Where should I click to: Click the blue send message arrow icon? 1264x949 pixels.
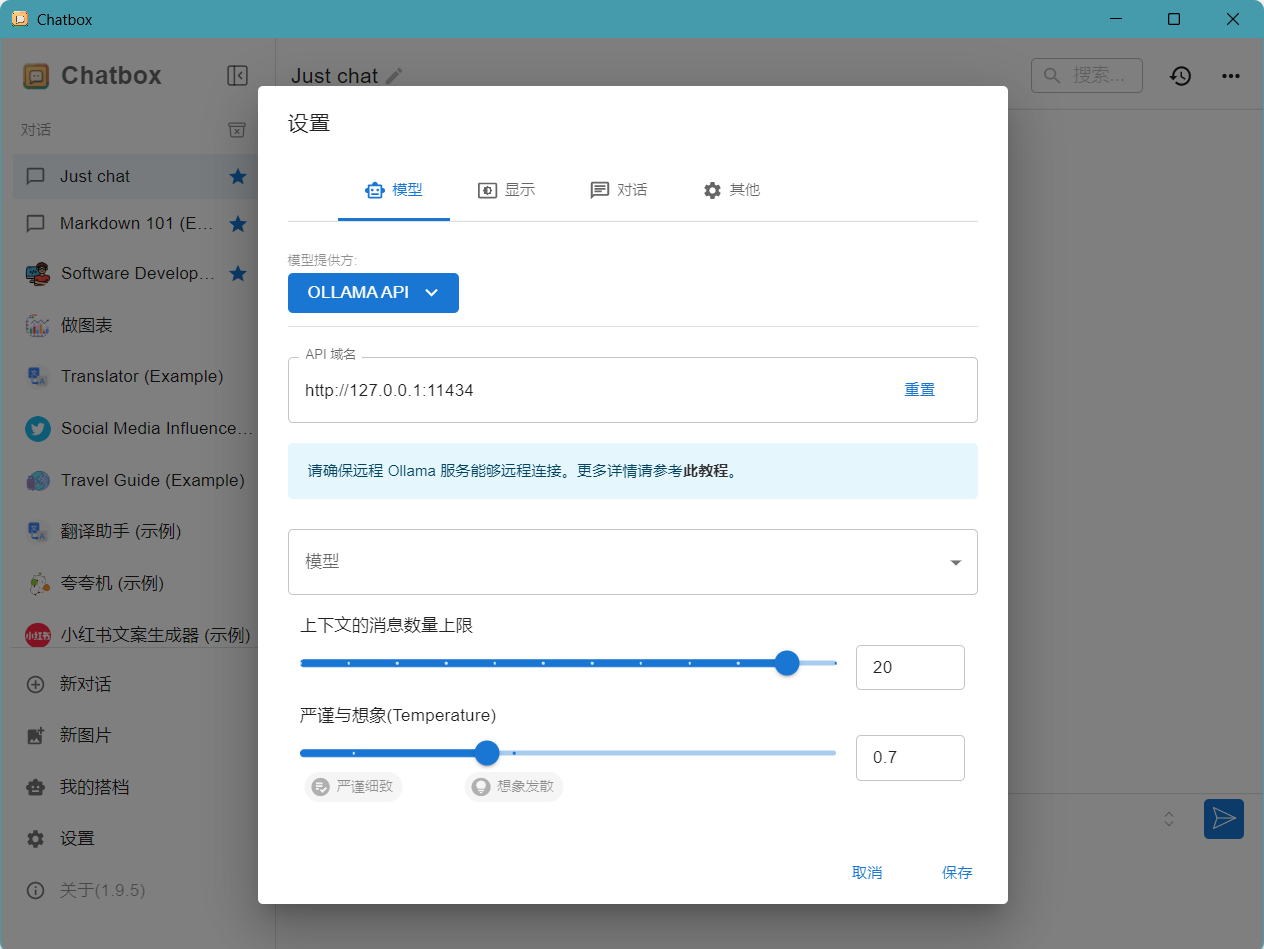(x=1223, y=819)
